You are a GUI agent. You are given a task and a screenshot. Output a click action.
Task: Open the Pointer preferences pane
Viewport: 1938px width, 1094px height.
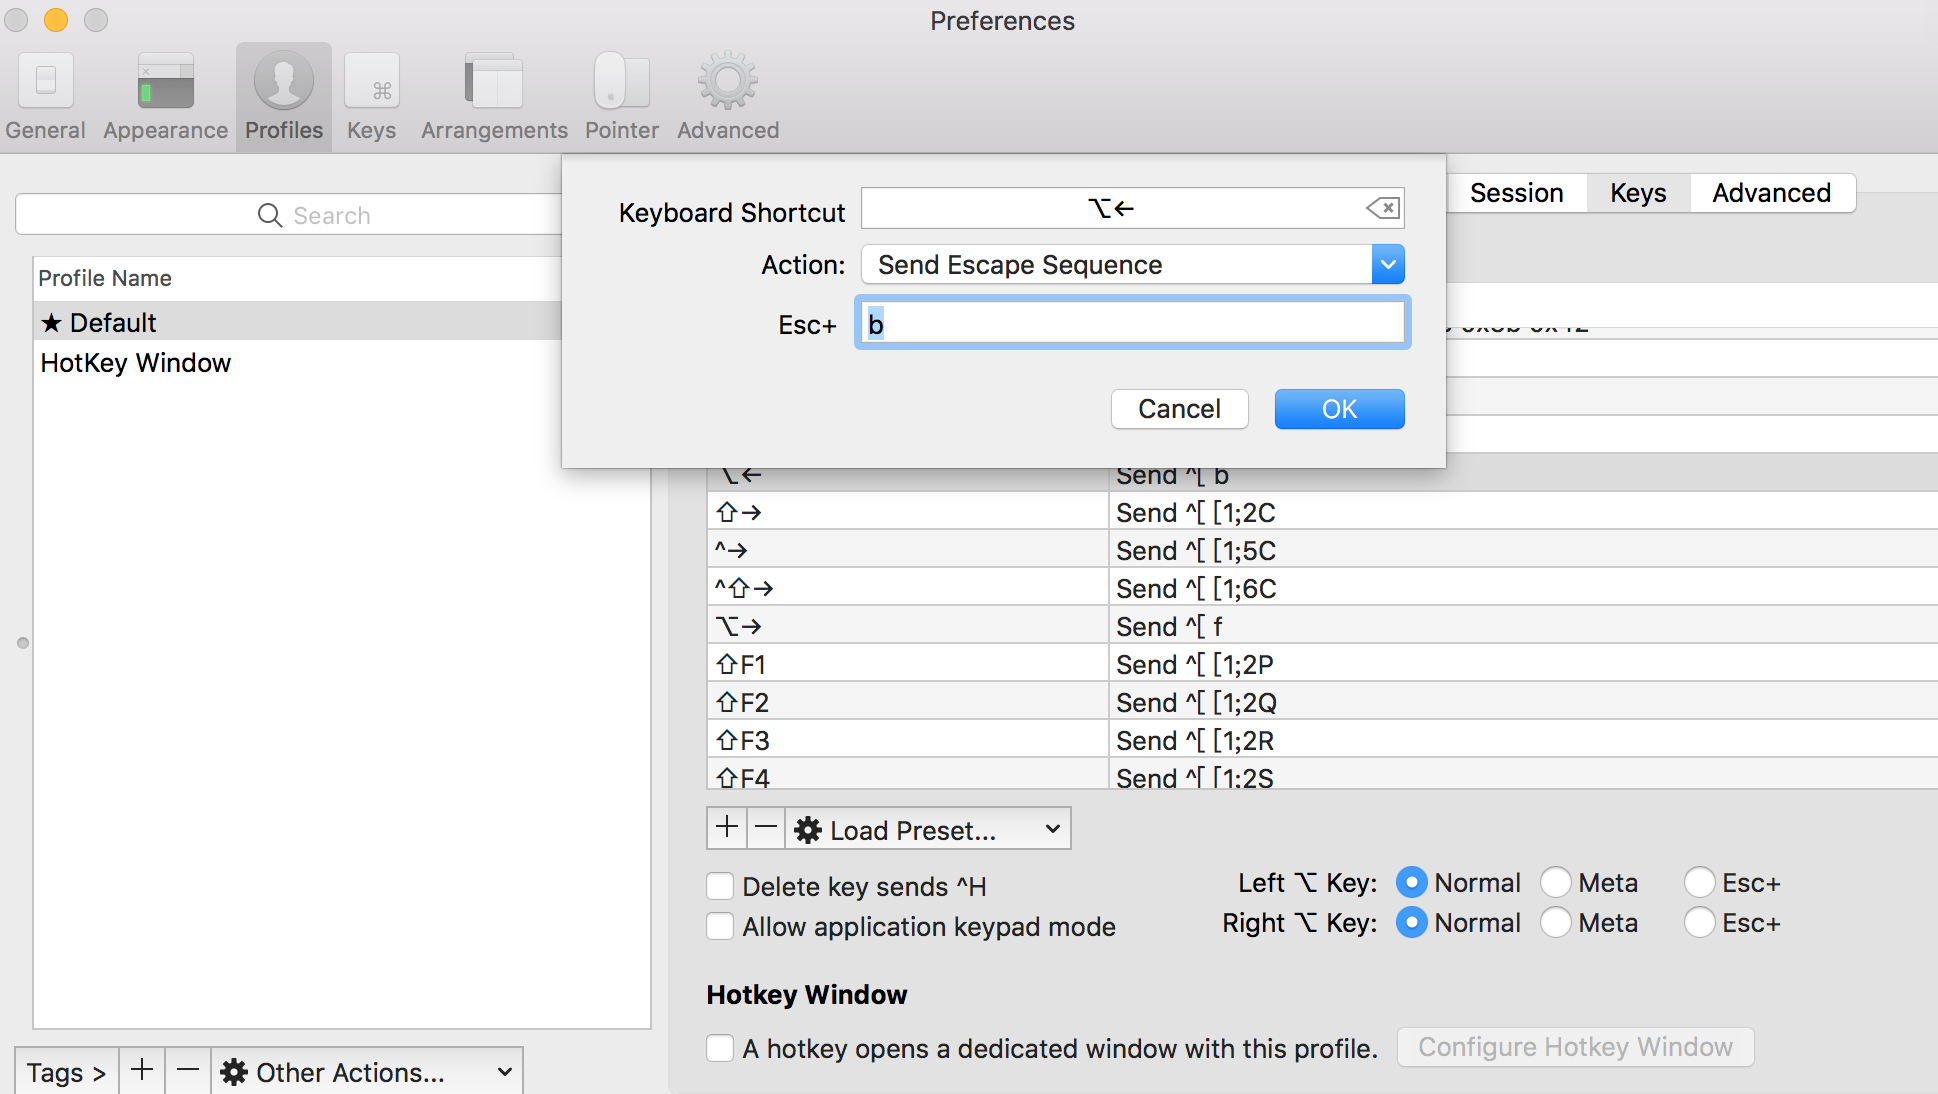tap(621, 97)
